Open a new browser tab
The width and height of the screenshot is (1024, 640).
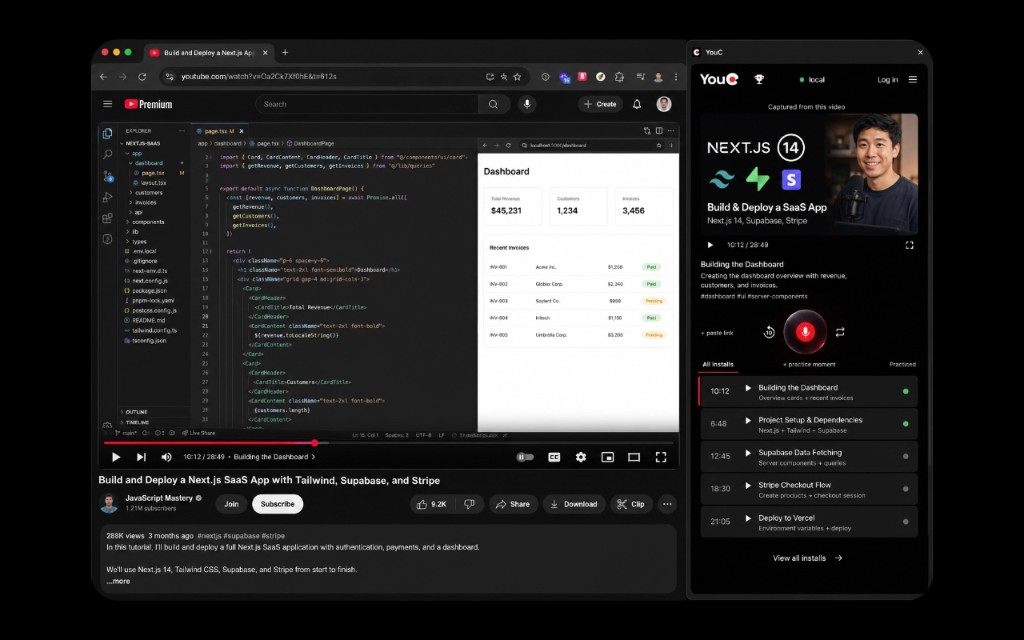(285, 52)
